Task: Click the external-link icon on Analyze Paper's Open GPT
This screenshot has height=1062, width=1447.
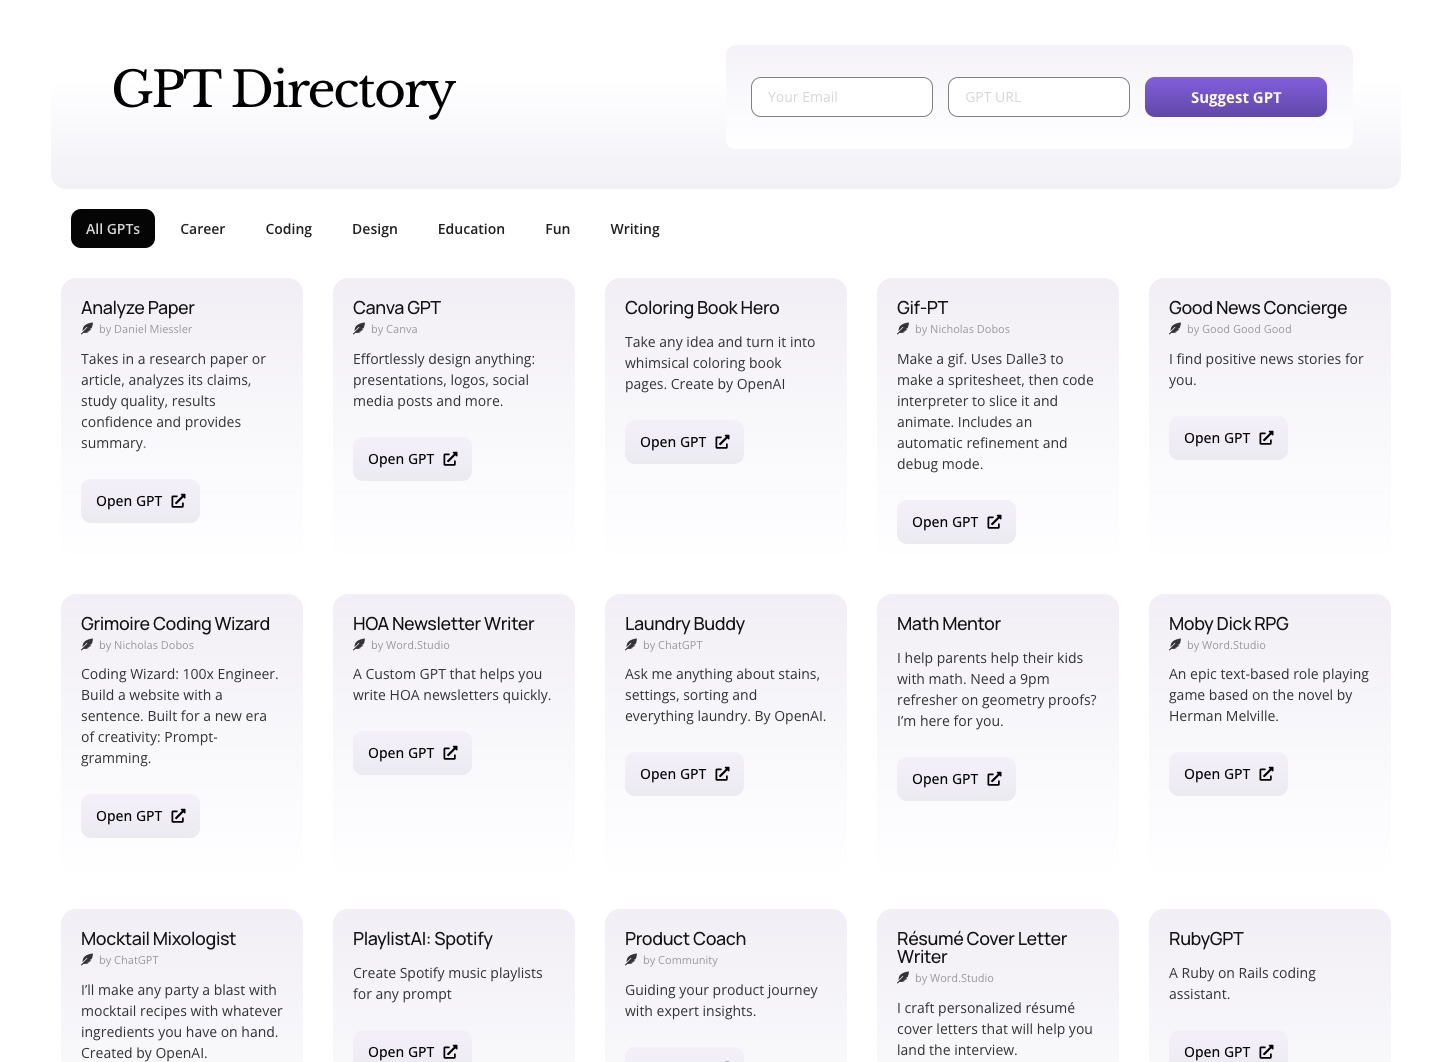Action: (x=178, y=501)
